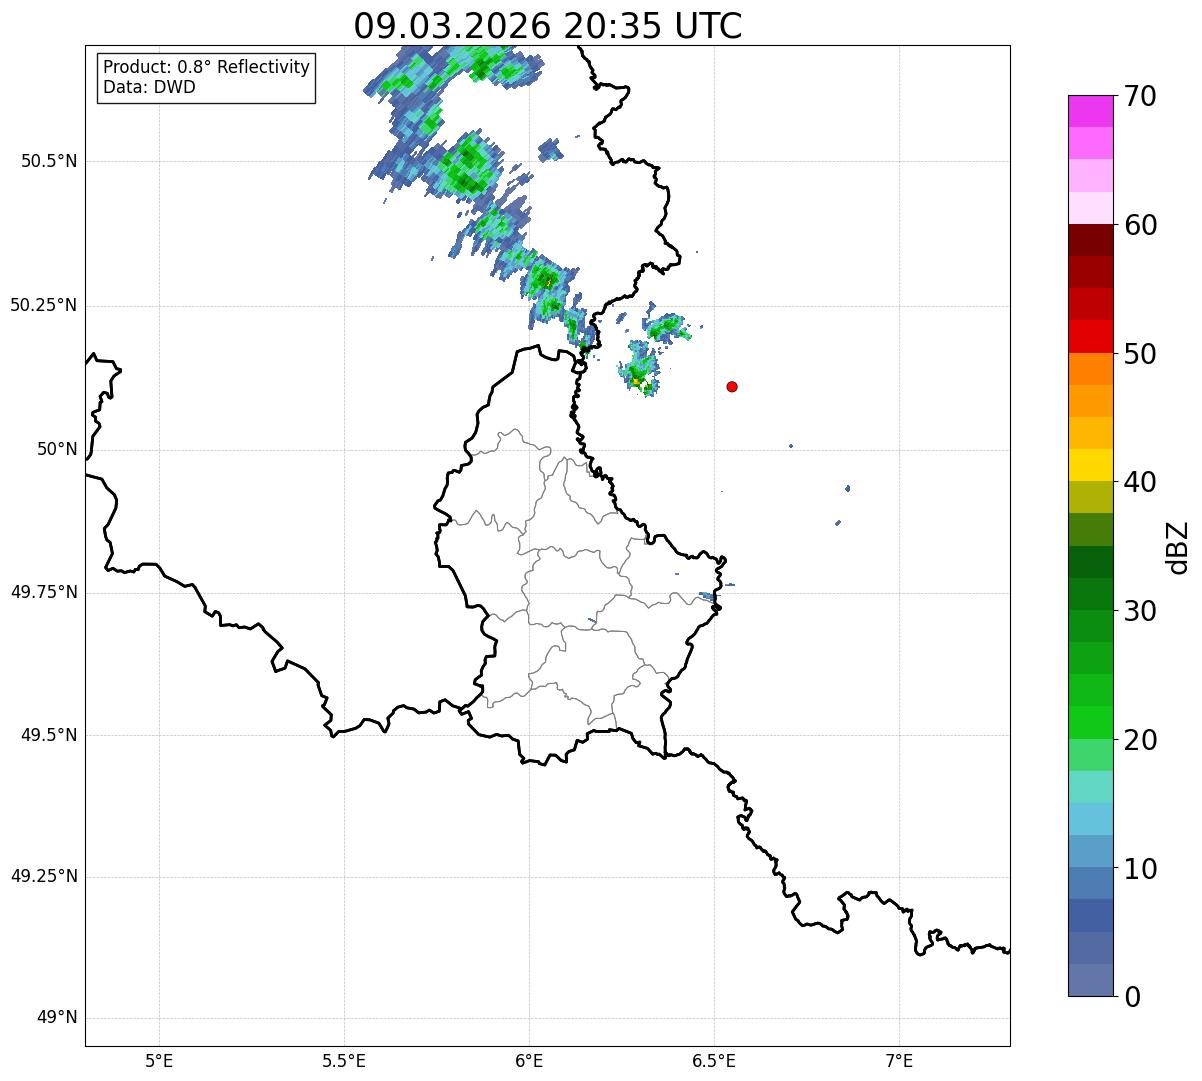Click the 7°E longitude label
This screenshot has height=1081, width=1202.
point(899,1061)
